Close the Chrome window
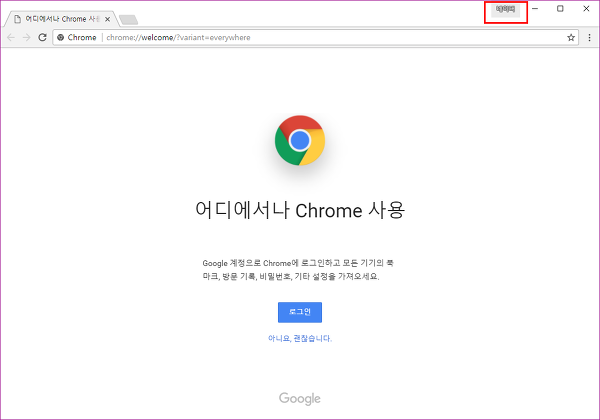 click(x=586, y=8)
